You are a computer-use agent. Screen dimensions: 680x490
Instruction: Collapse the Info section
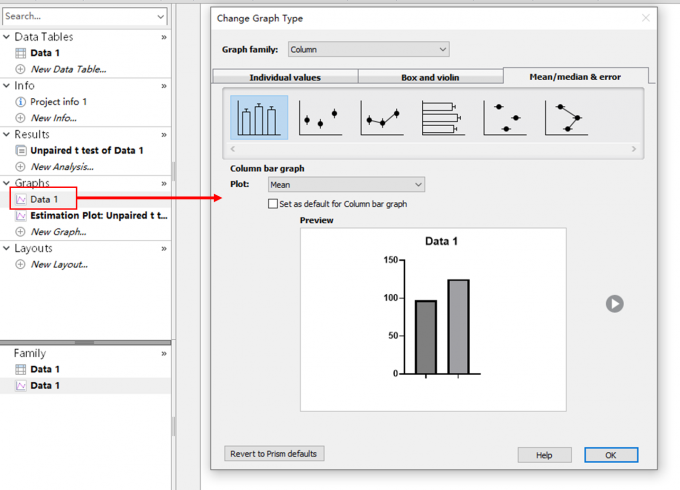(7, 85)
